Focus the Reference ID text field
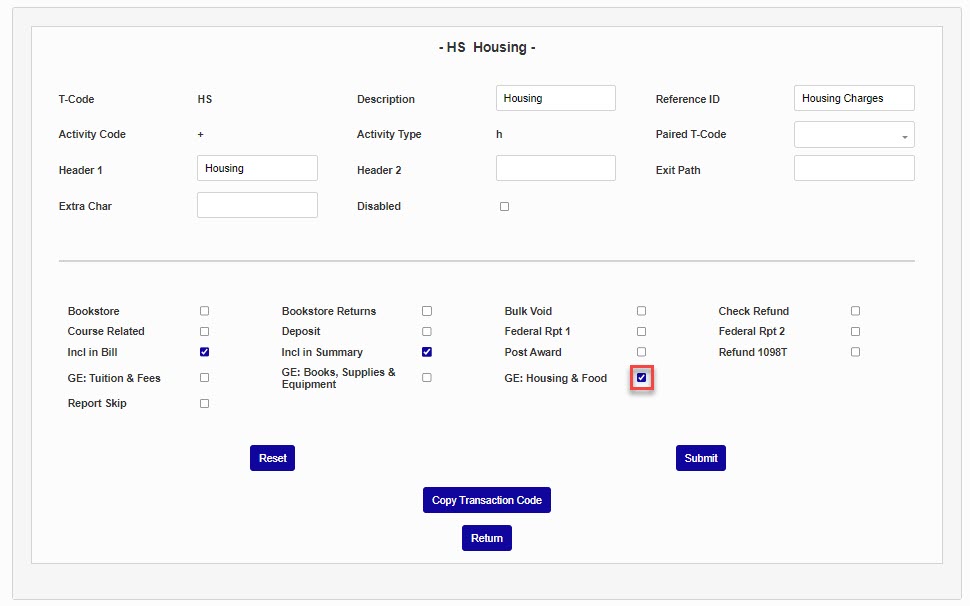 tap(853, 98)
